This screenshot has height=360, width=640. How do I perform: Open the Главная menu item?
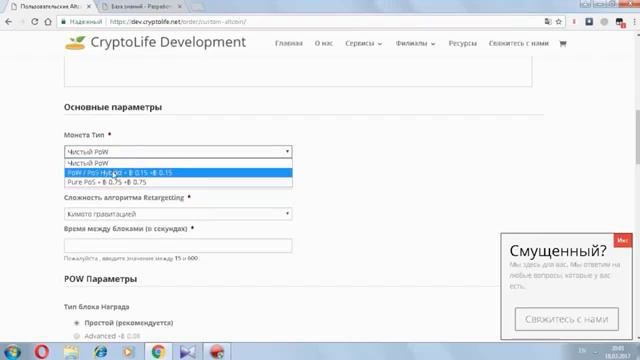pos(289,43)
